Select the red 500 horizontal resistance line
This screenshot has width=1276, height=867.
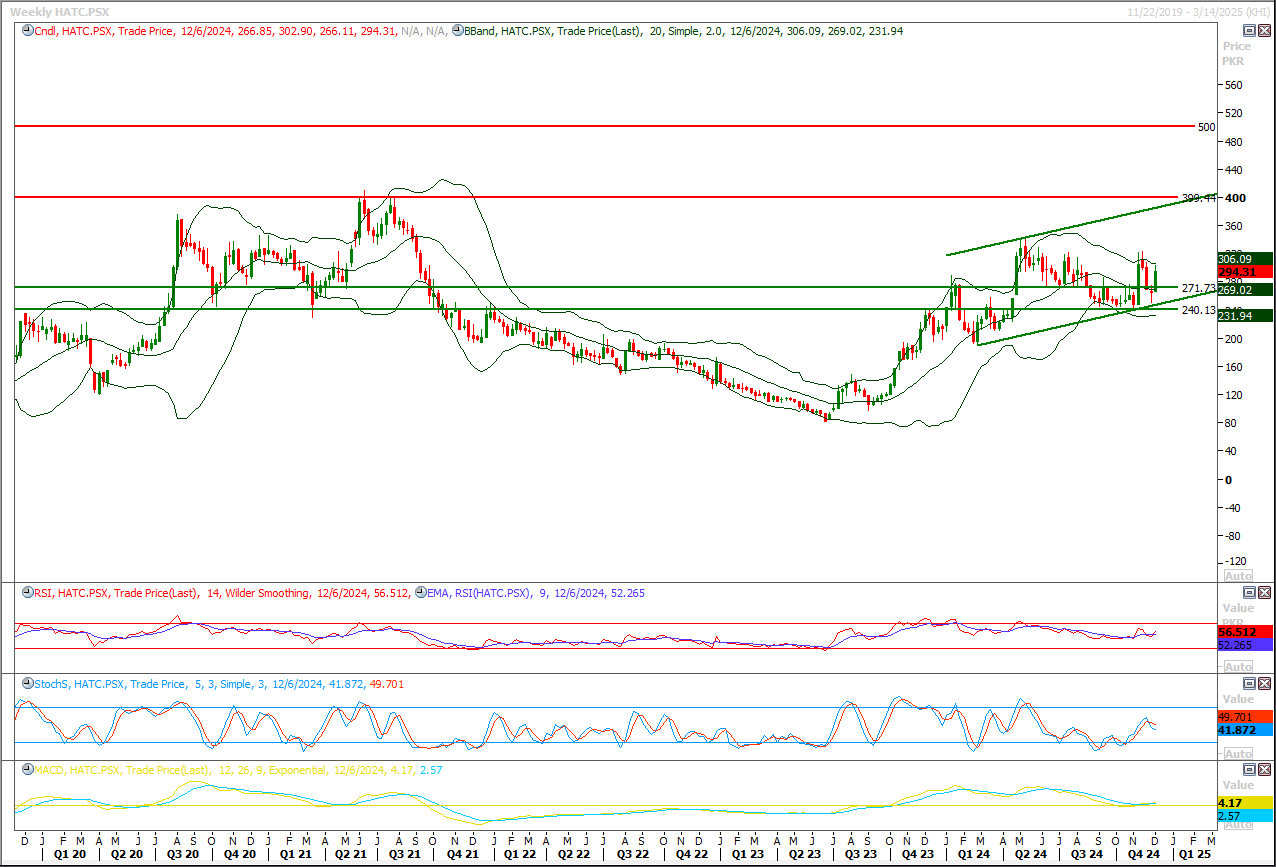(x=600, y=127)
